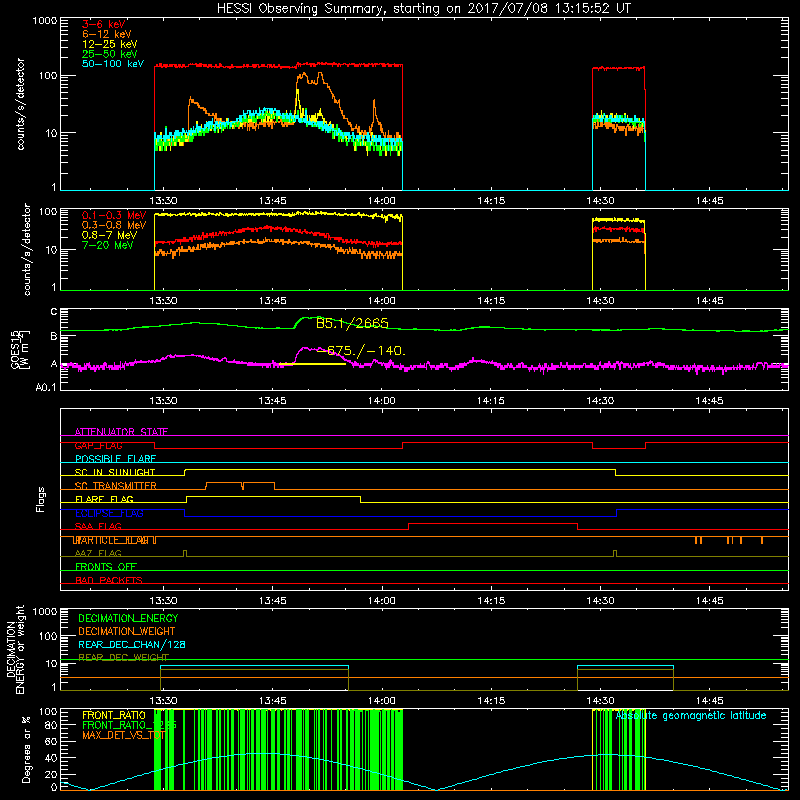
Task: Select the SC_TRANSMITTER flag label
Action: (x=115, y=486)
